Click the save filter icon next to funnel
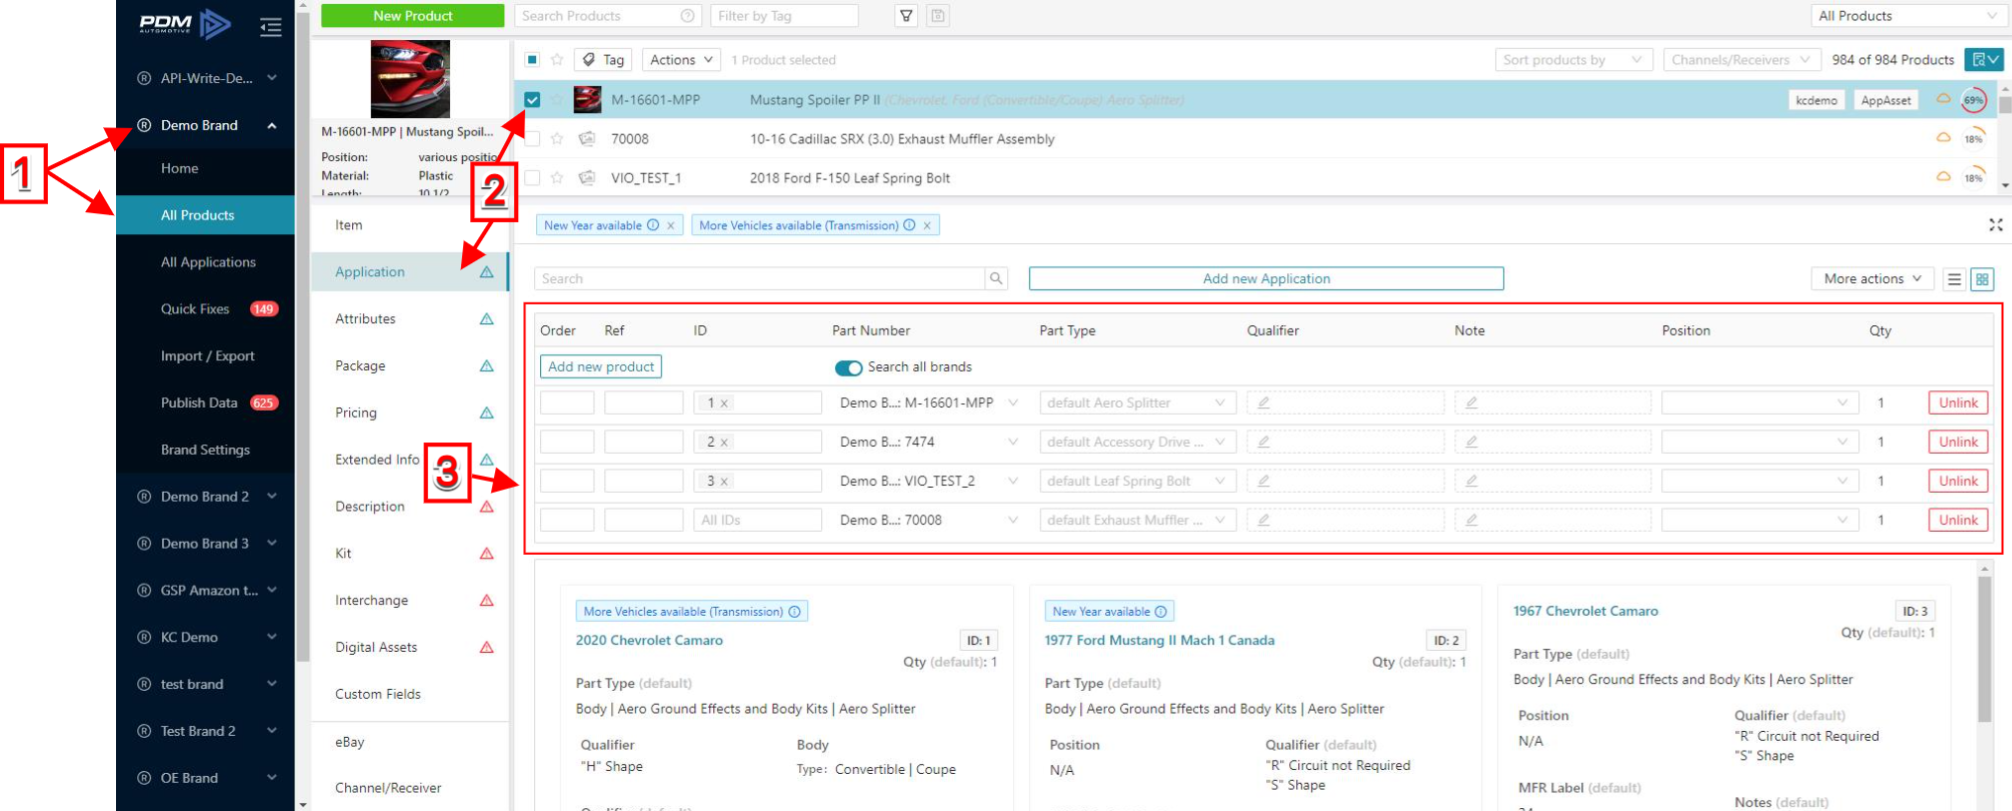Image resolution: width=2012 pixels, height=811 pixels. [937, 16]
